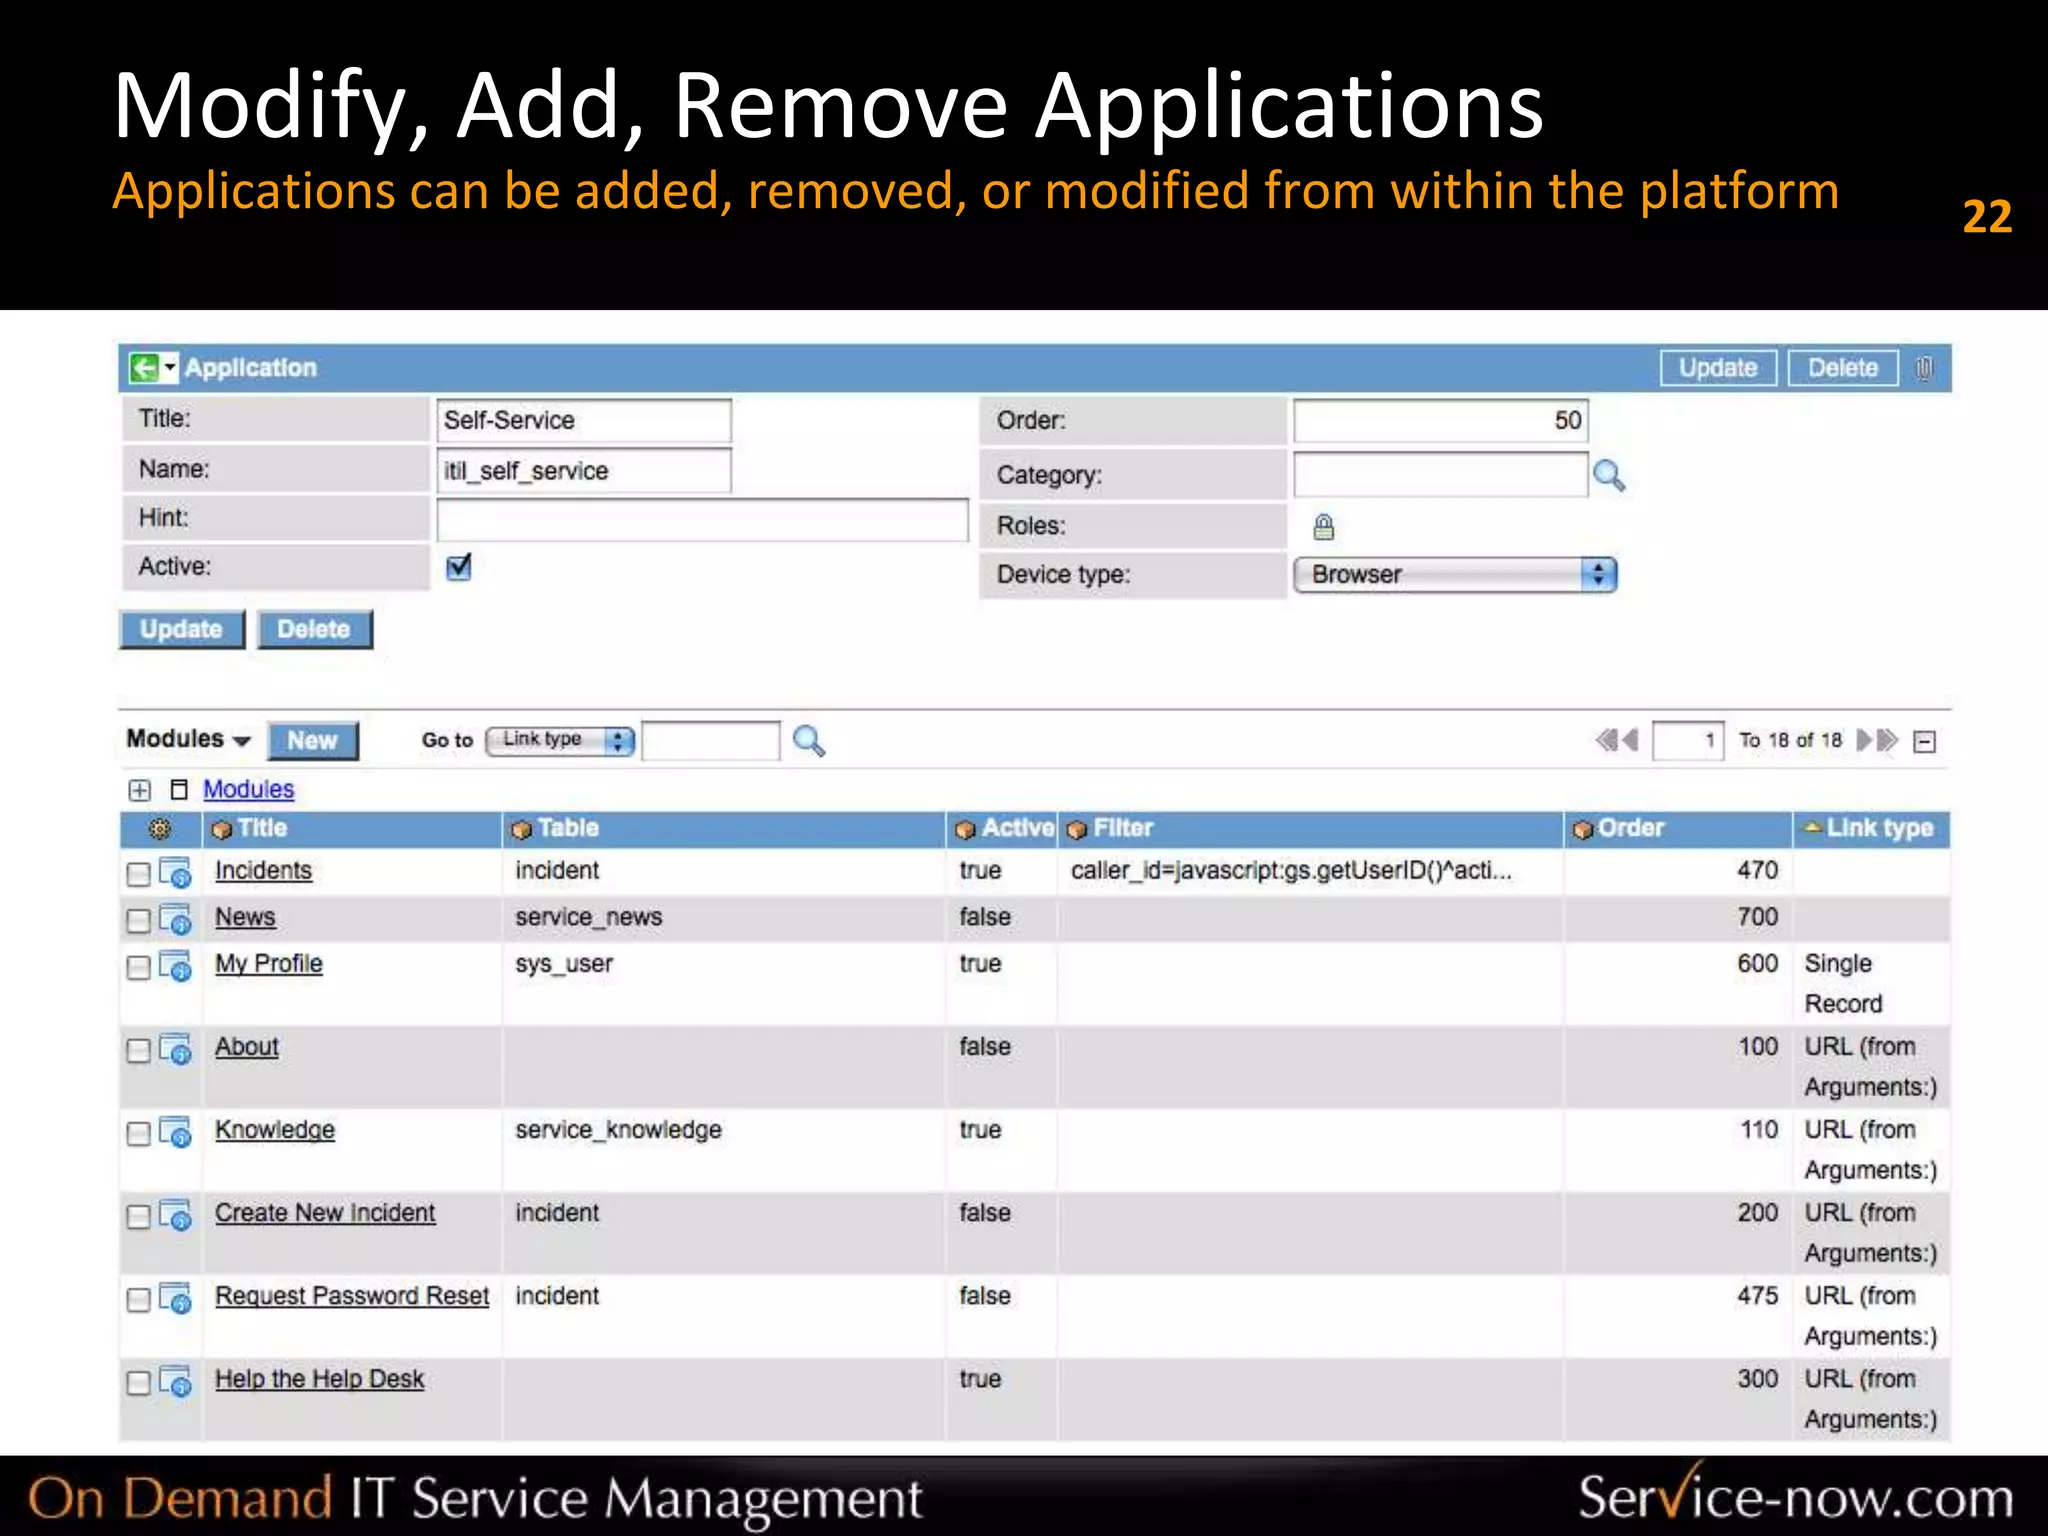Open preview icon for Knowledge row

pos(176,1131)
